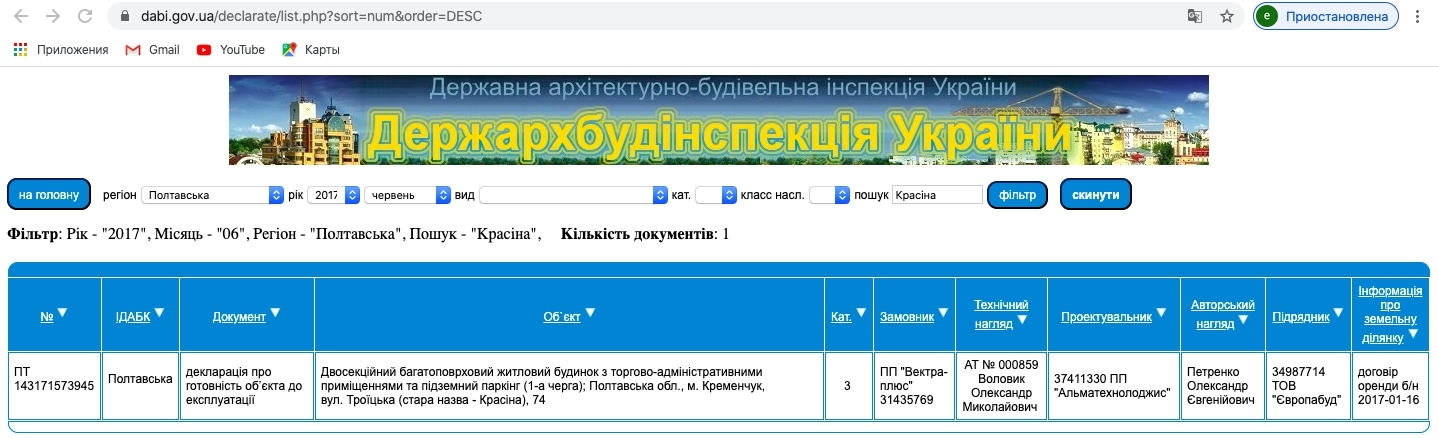Open the класс насл. dropdown
The height and width of the screenshot is (438, 1439).
pos(829,195)
